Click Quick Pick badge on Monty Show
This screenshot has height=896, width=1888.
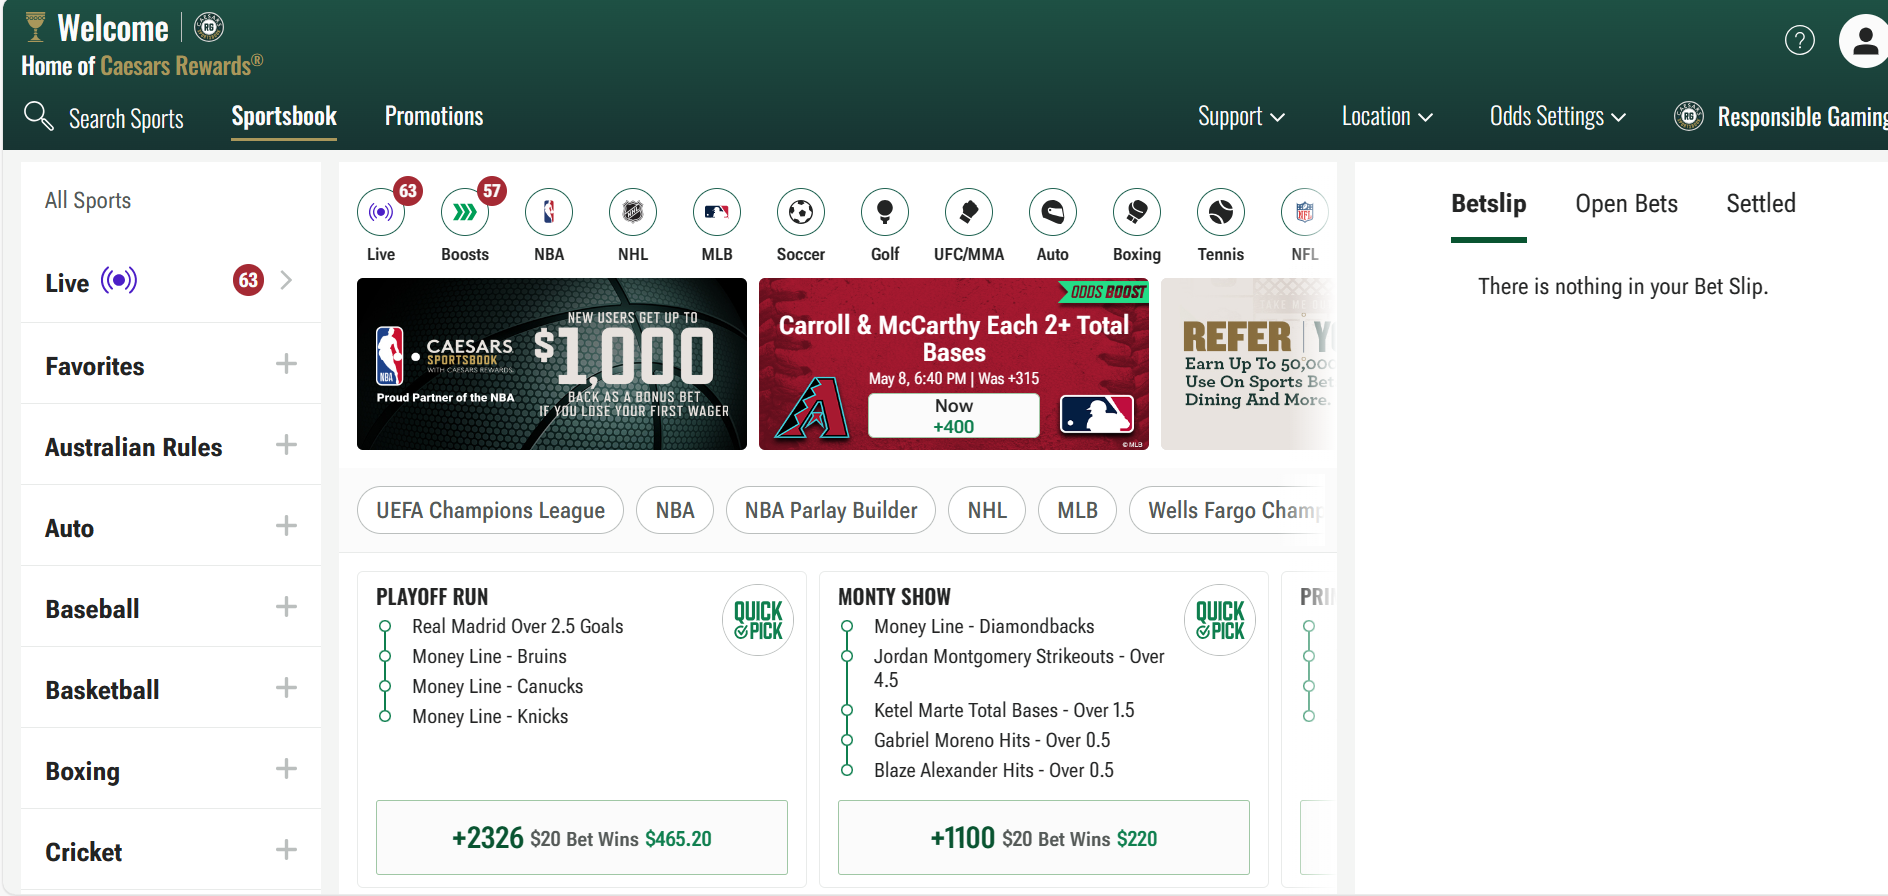coord(1220,620)
